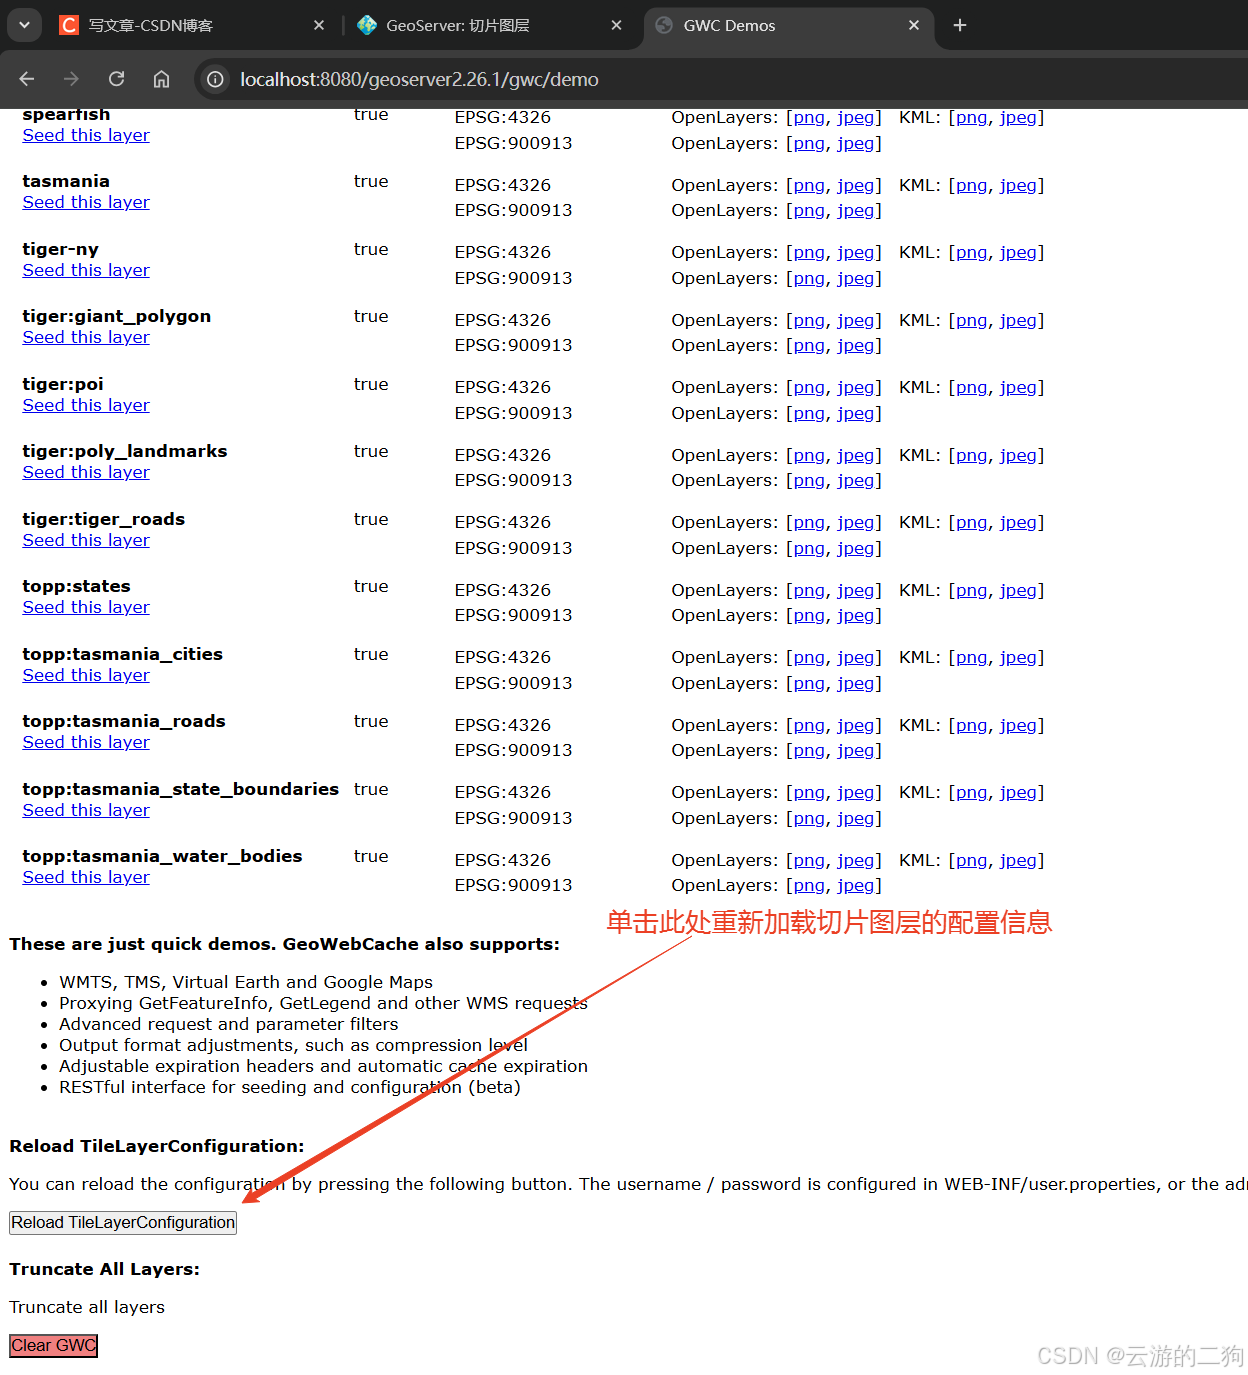Switch to the 写文章-CSDN博客 tab

click(x=192, y=25)
